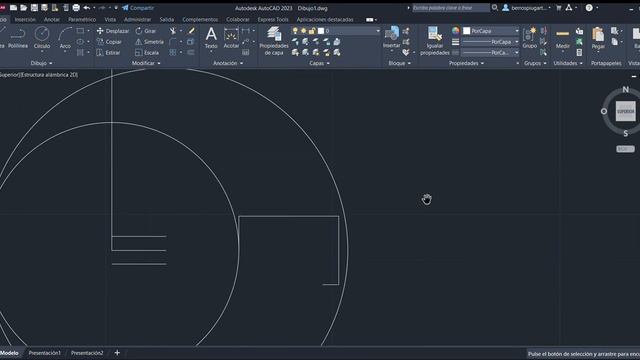Switch to the Vista ribbon tab
640x360 pixels.
[x=110, y=19]
